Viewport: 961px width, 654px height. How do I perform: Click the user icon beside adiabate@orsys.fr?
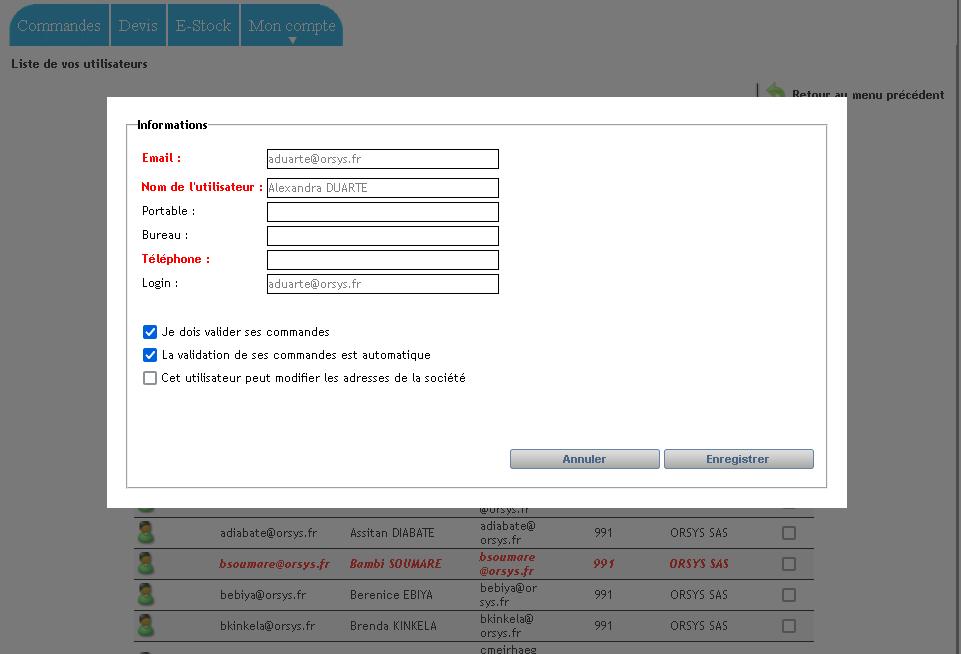[147, 532]
